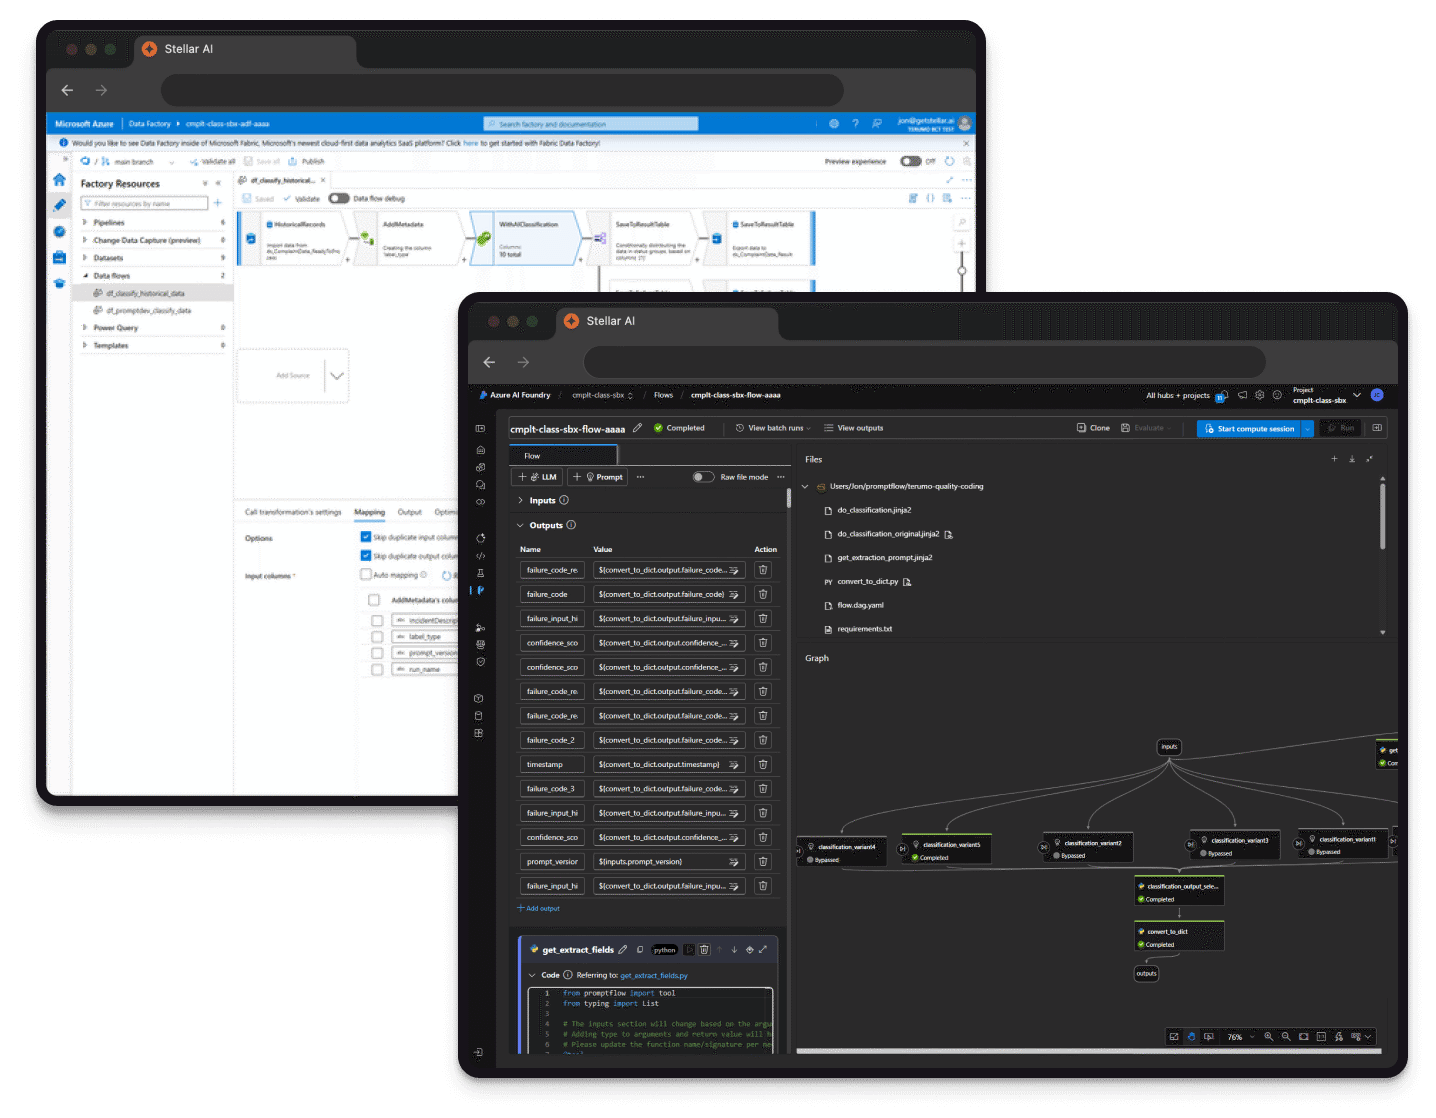Click the Clone button
This screenshot has height=1118, width=1436.
(1093, 428)
